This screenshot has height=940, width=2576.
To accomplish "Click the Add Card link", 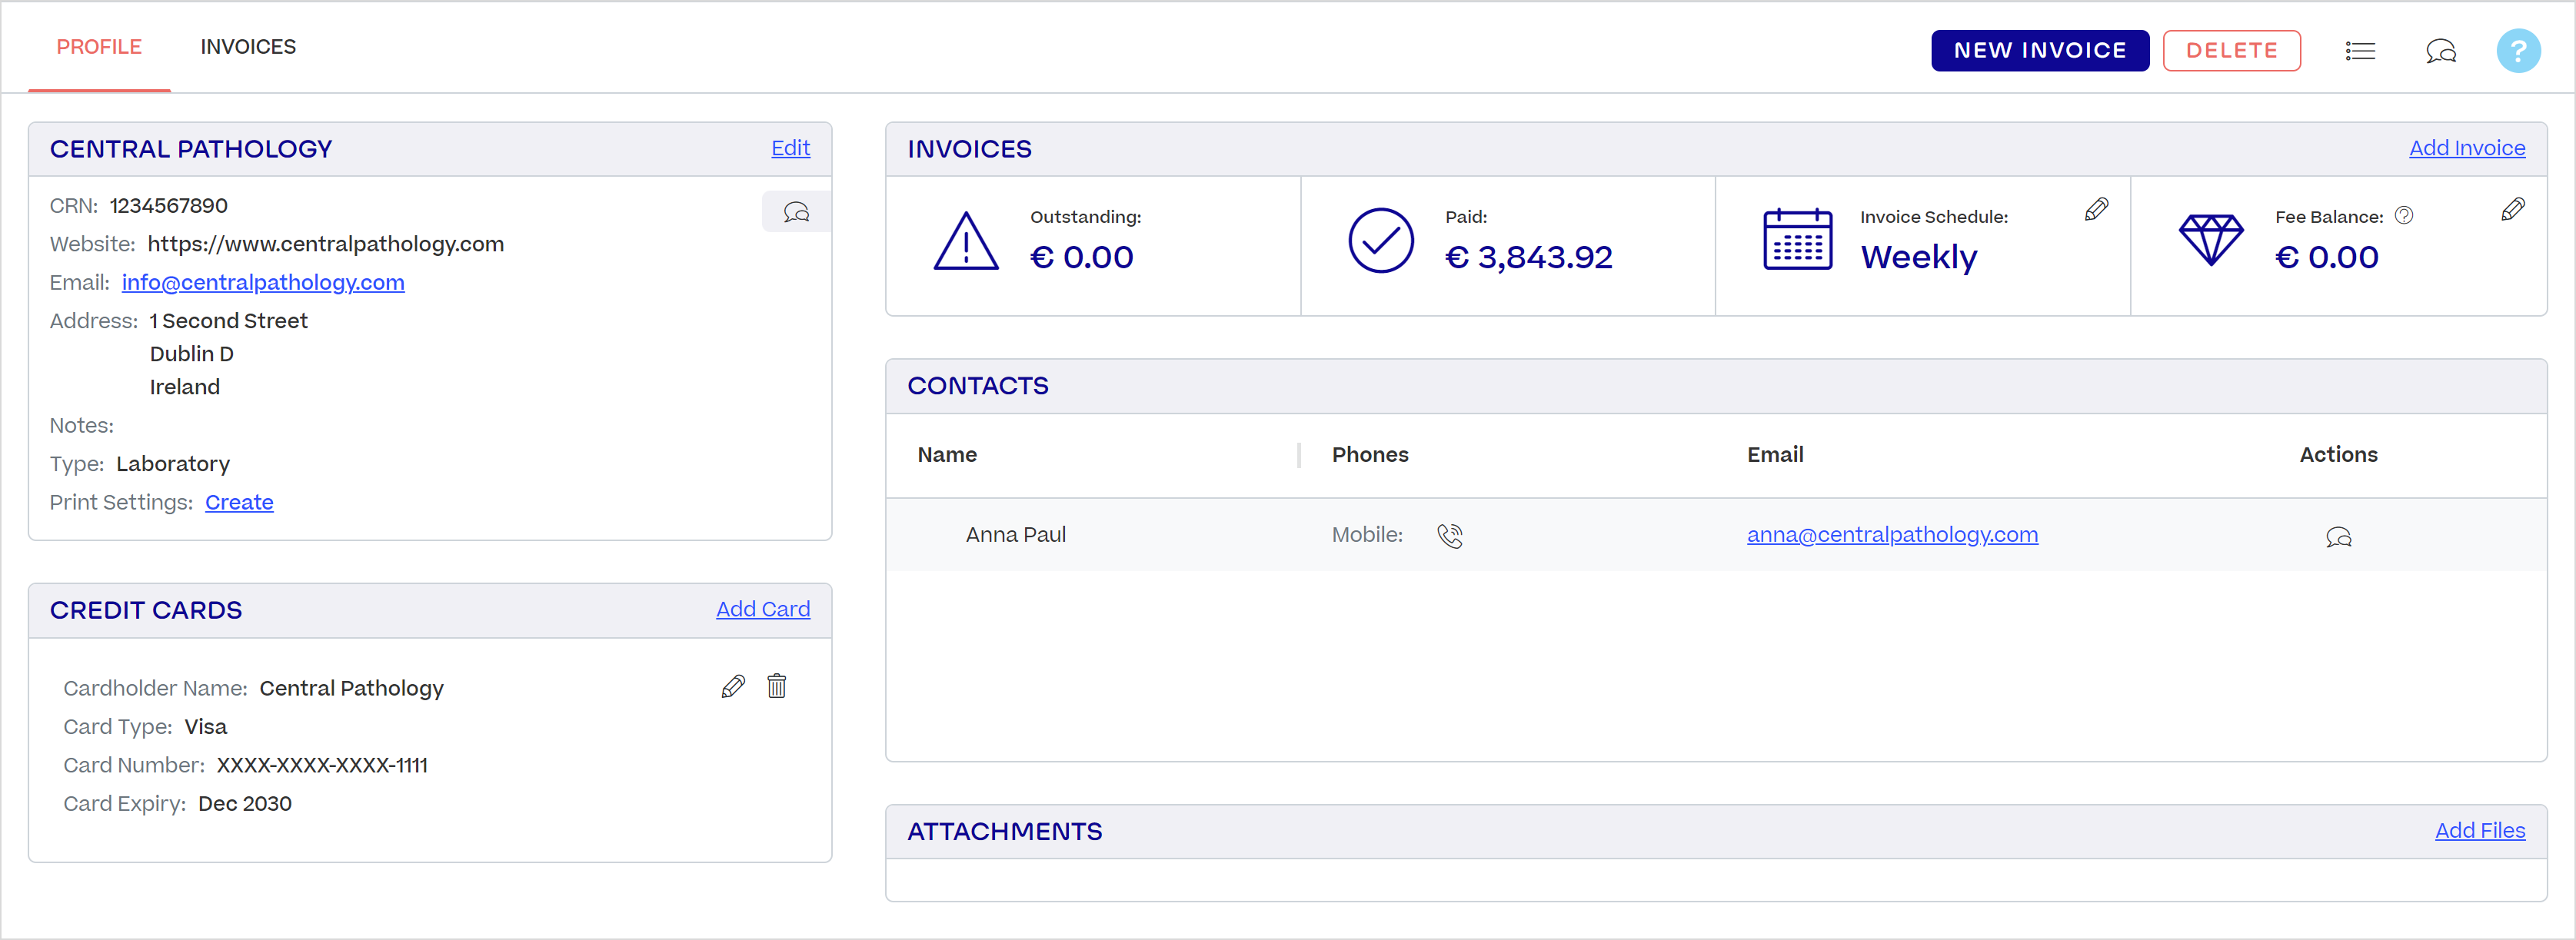I will [x=762, y=609].
